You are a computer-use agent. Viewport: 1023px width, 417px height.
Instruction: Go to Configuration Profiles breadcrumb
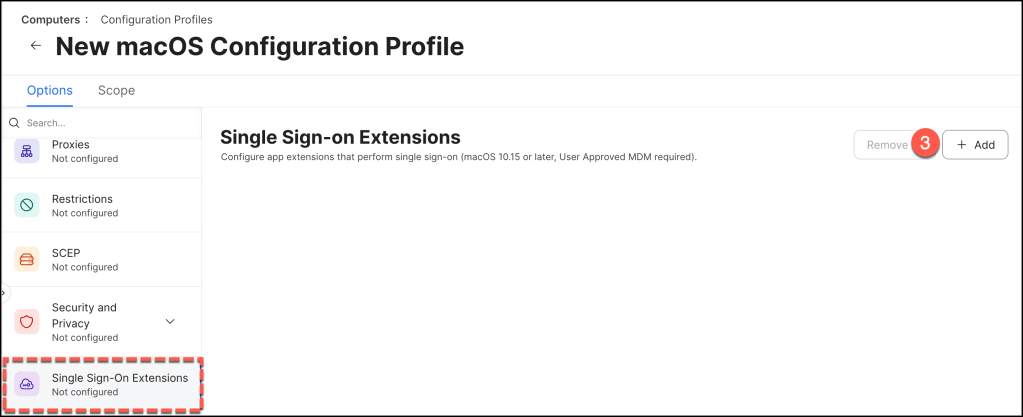(x=155, y=19)
